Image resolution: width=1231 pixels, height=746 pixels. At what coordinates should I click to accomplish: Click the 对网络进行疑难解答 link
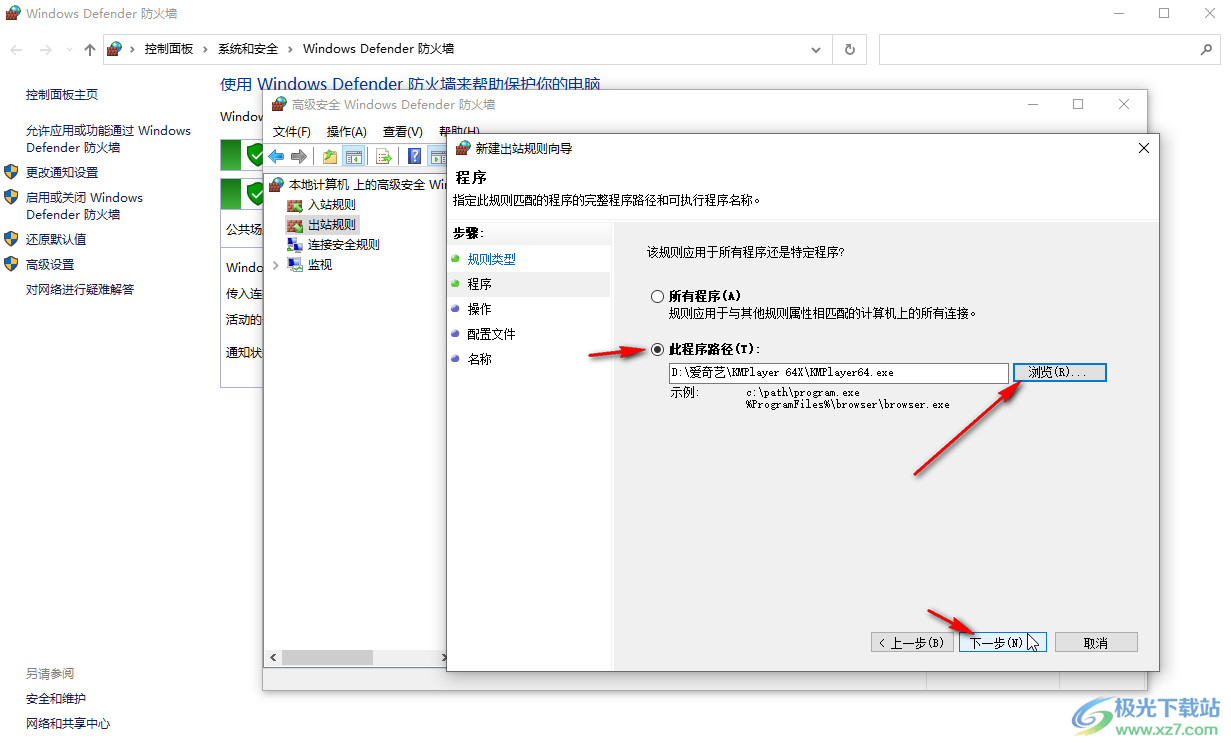click(x=80, y=289)
